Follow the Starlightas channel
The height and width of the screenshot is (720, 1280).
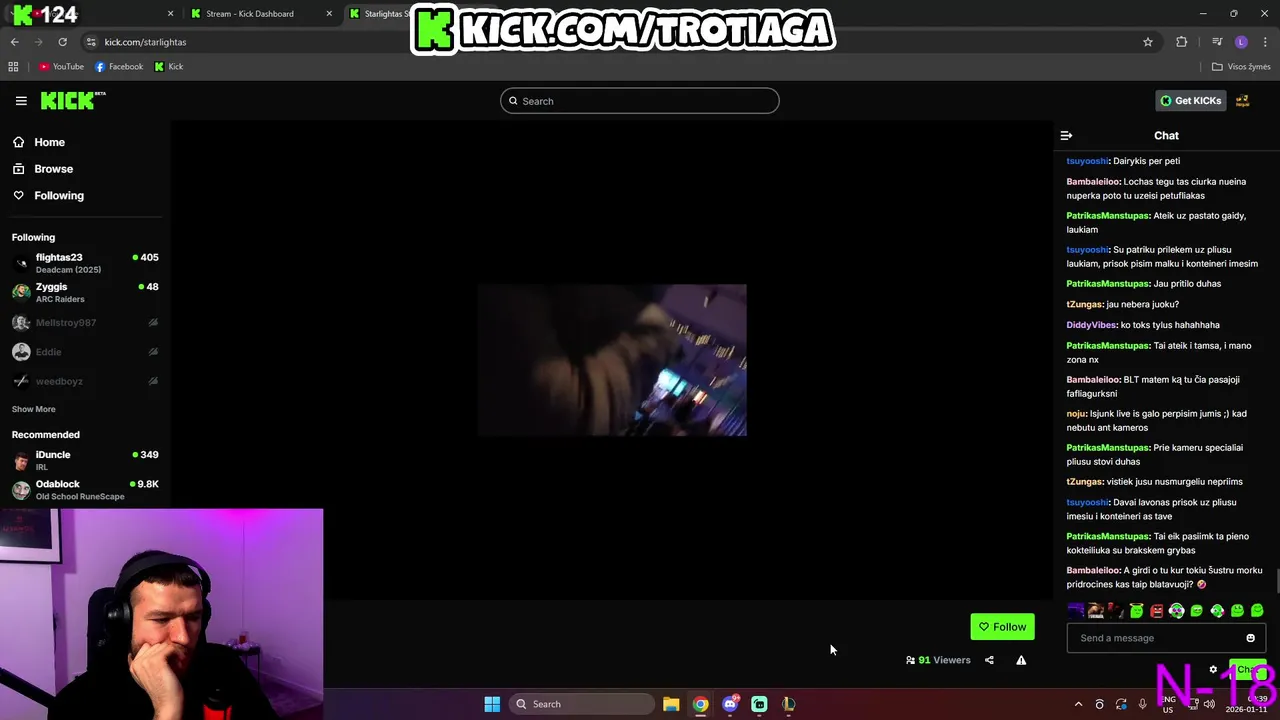point(1002,627)
